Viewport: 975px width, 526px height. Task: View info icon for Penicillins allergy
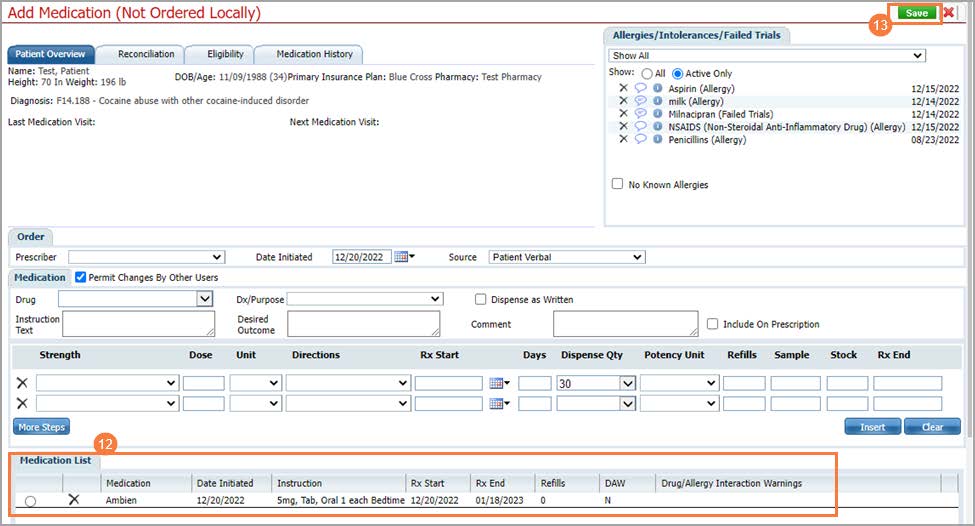(x=657, y=139)
